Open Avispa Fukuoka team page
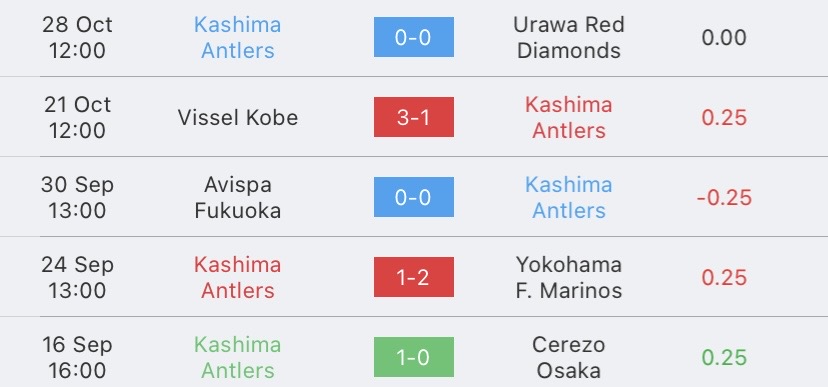Image resolution: width=828 pixels, height=387 pixels. [238, 197]
